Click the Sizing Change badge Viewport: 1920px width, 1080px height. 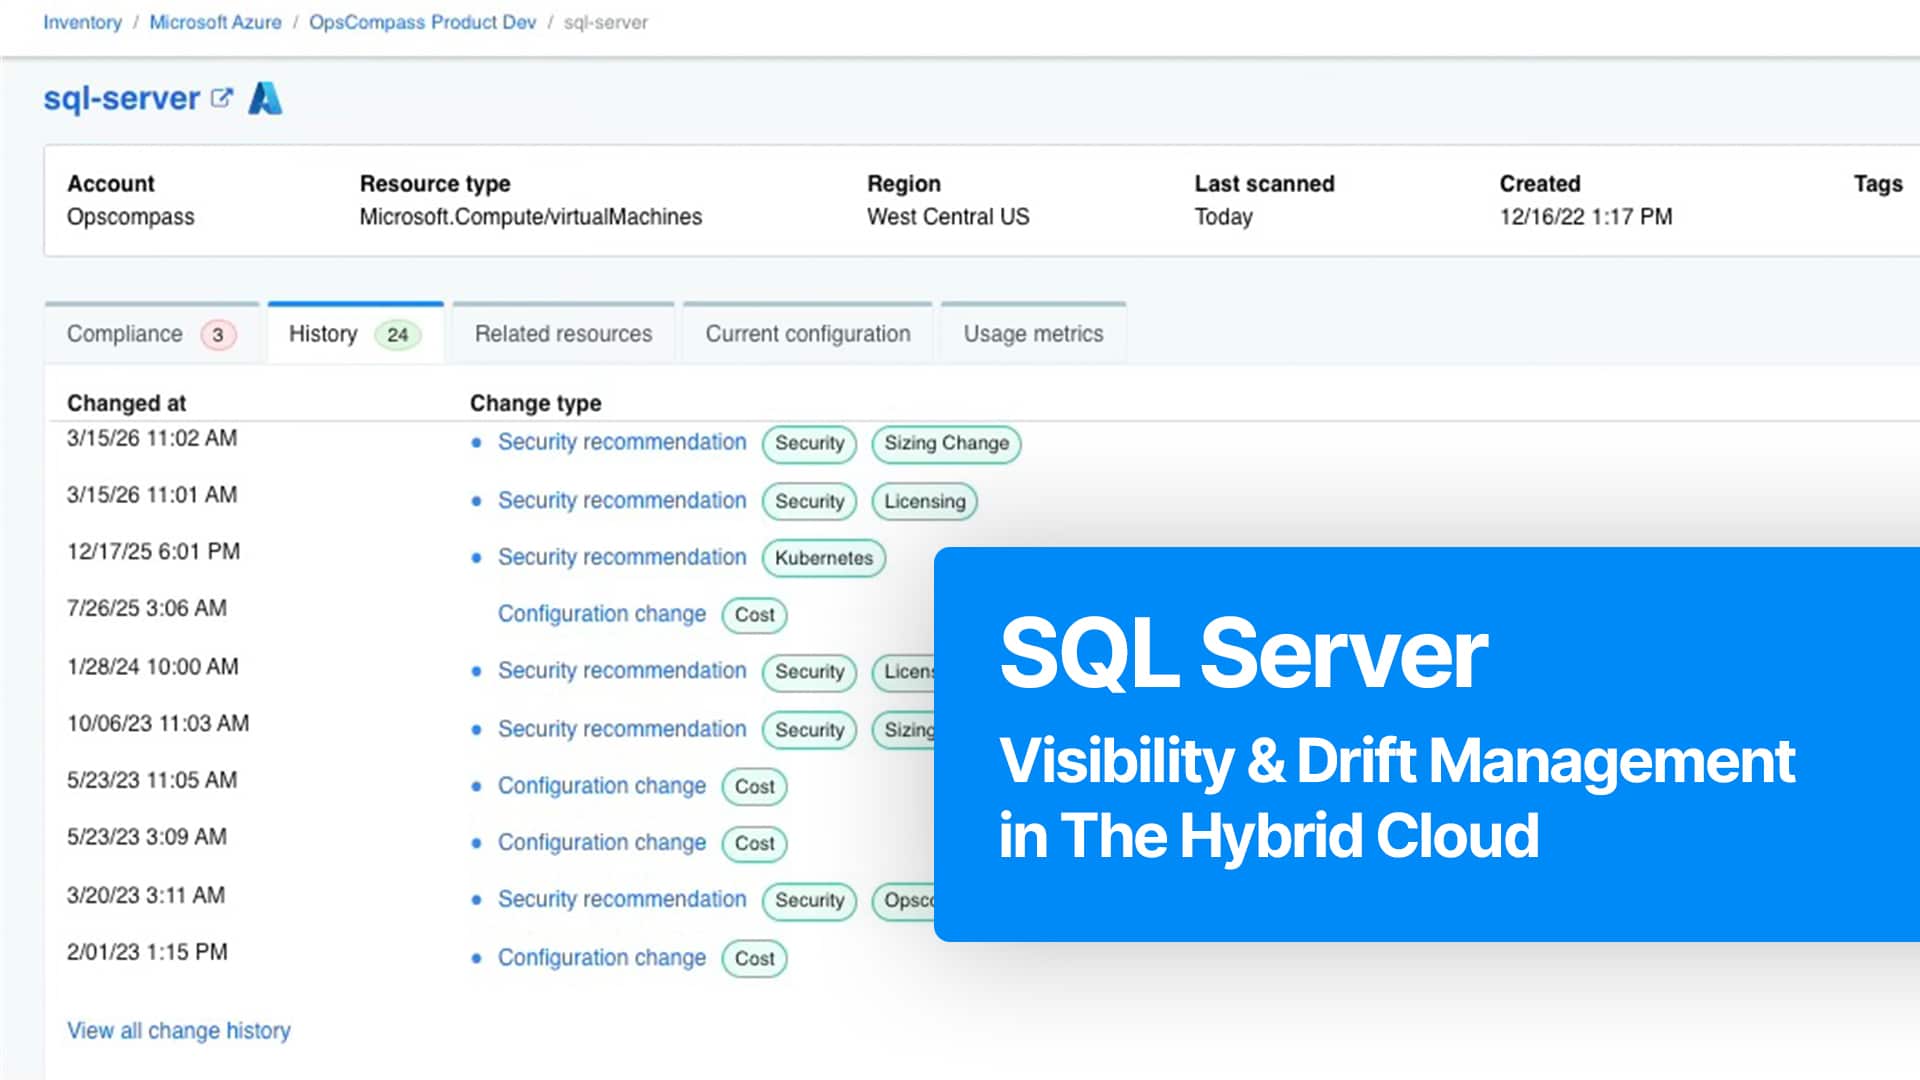pos(944,444)
